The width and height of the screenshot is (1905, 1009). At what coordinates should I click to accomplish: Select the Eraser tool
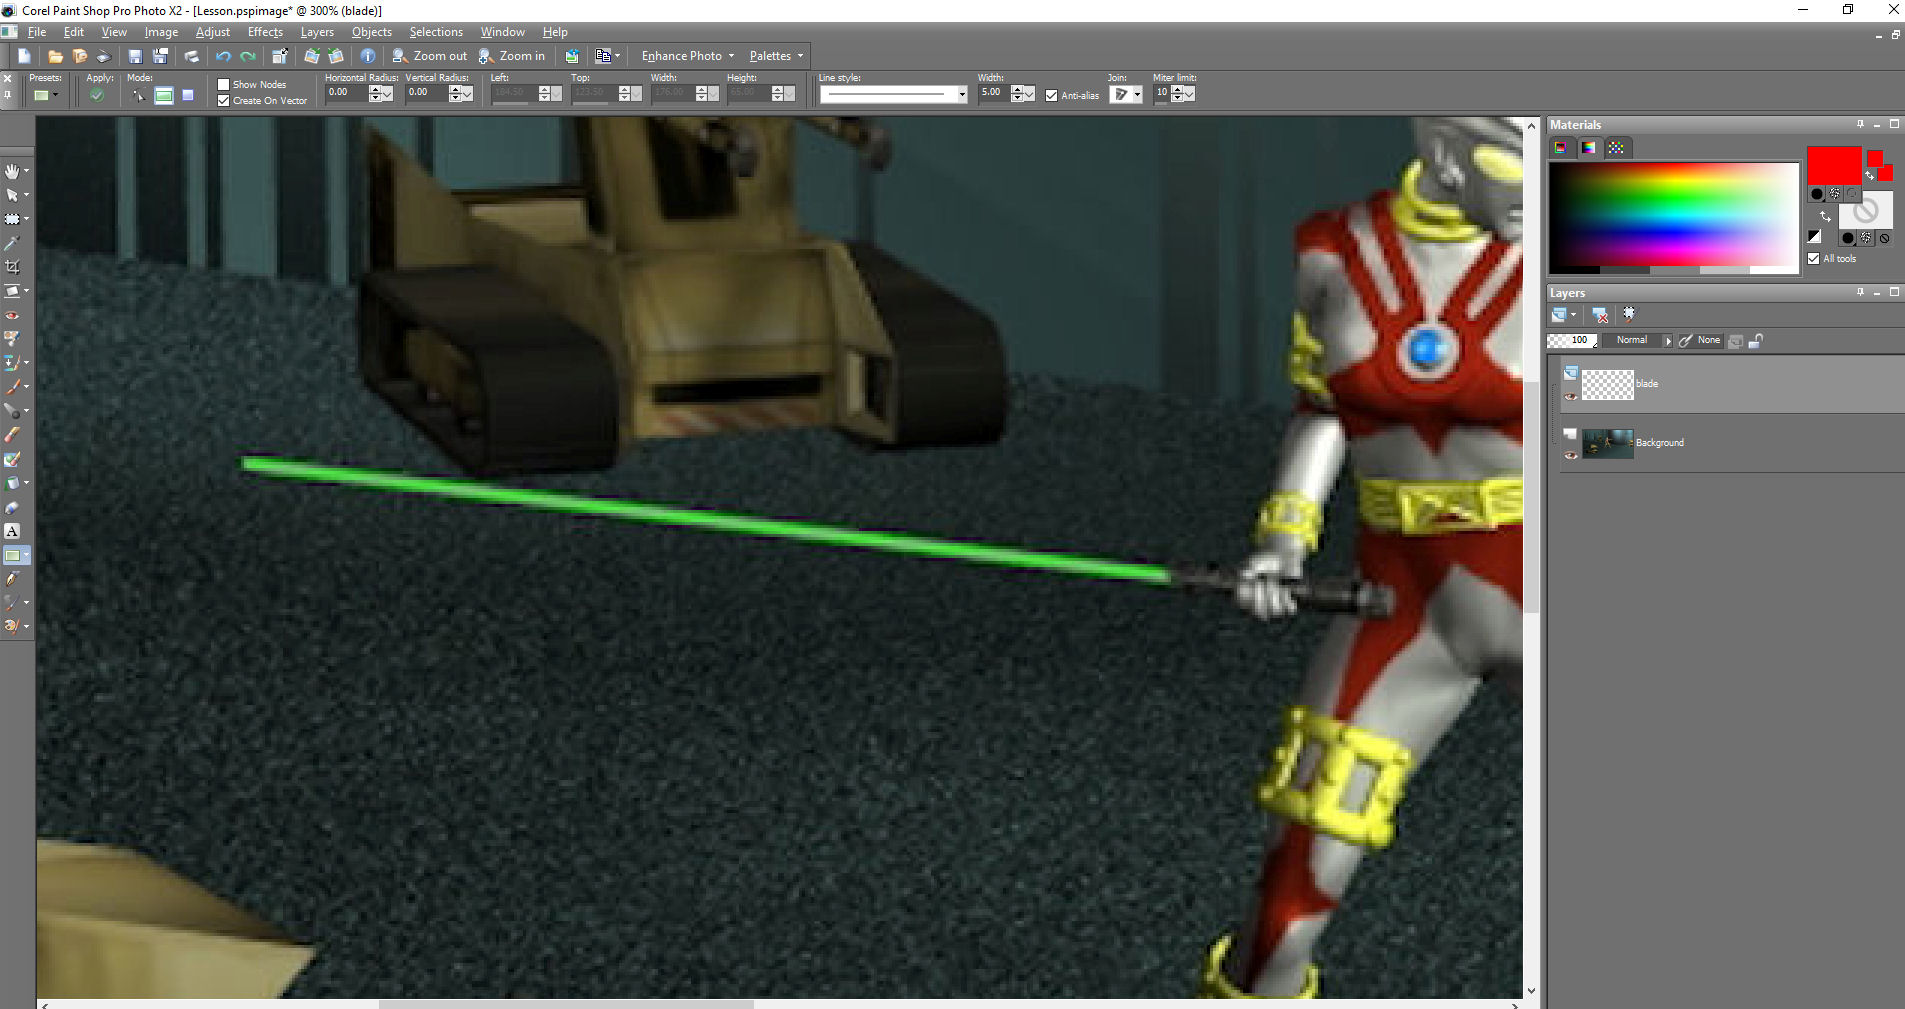coord(12,435)
